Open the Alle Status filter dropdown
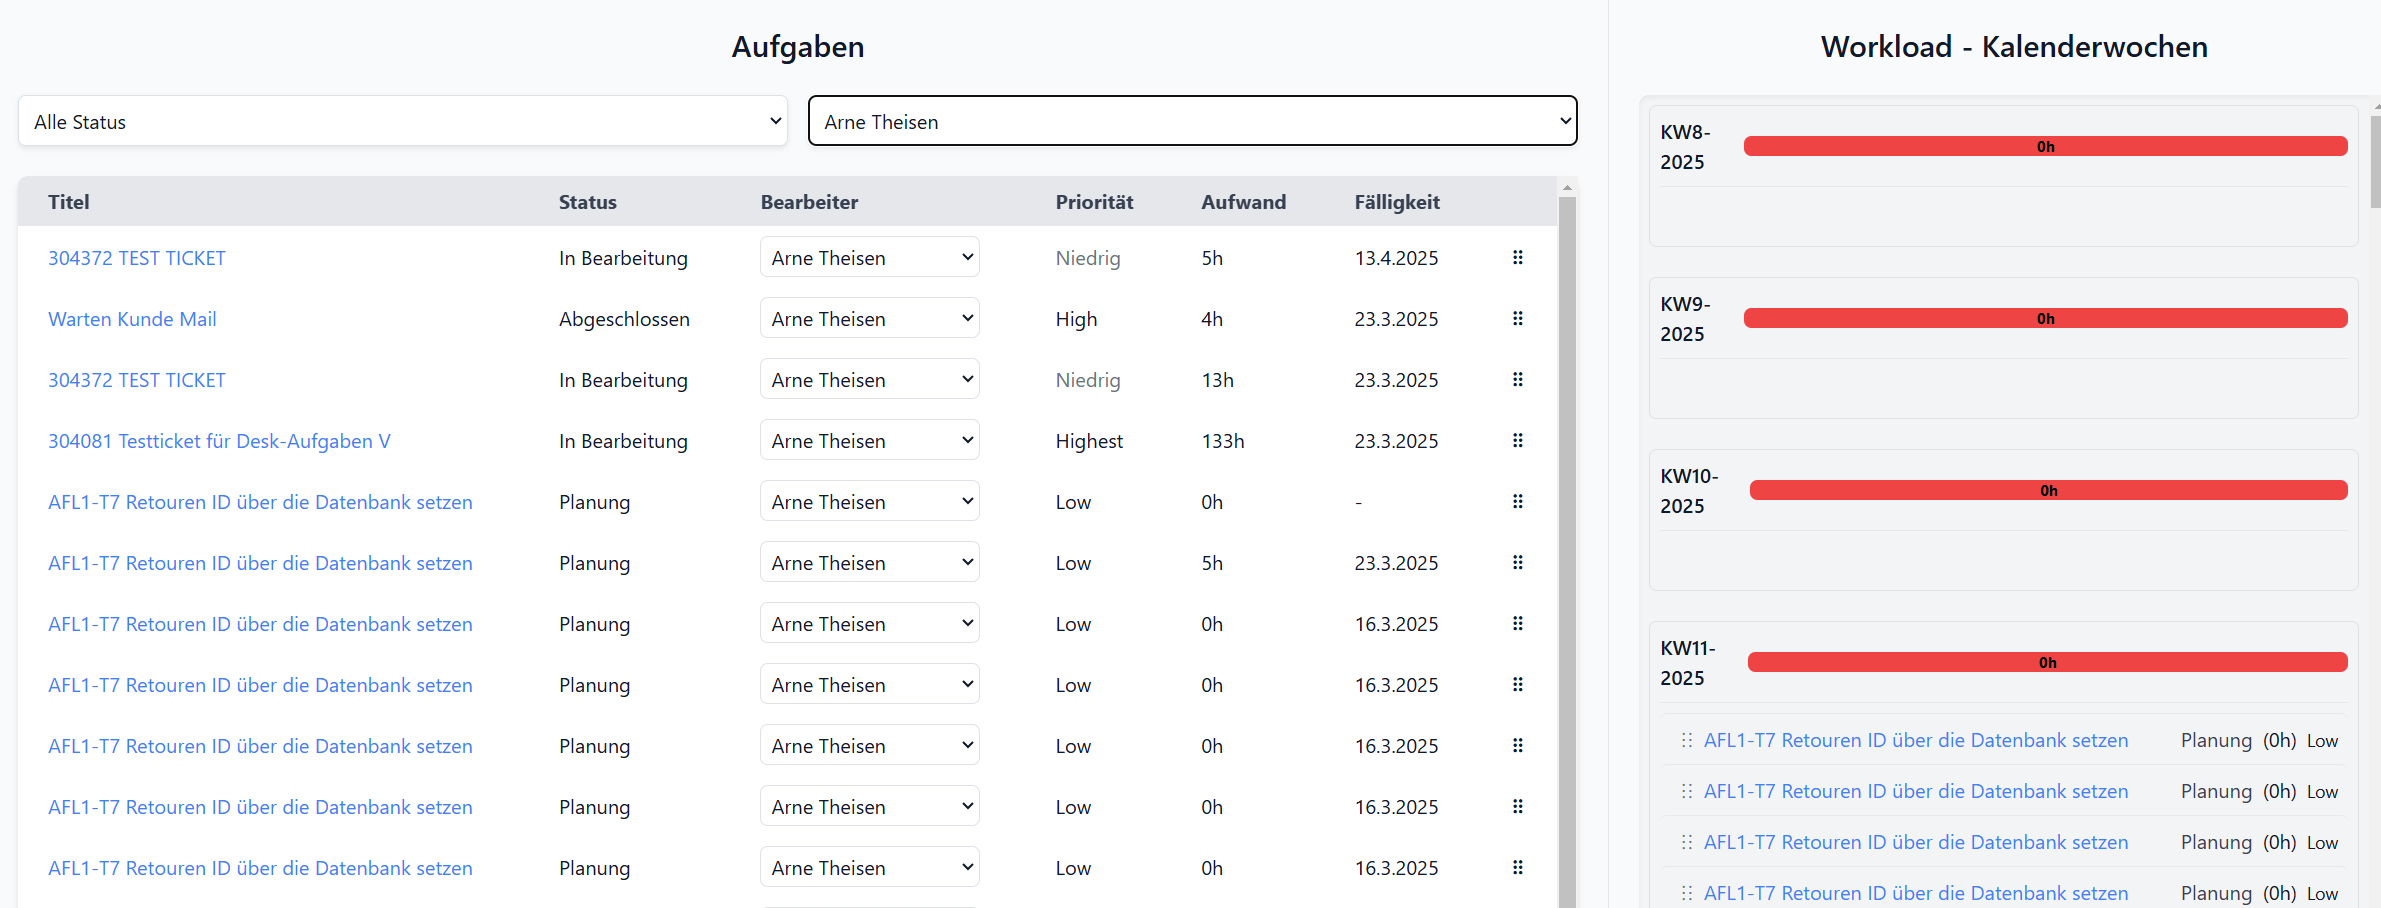 pyautogui.click(x=403, y=121)
